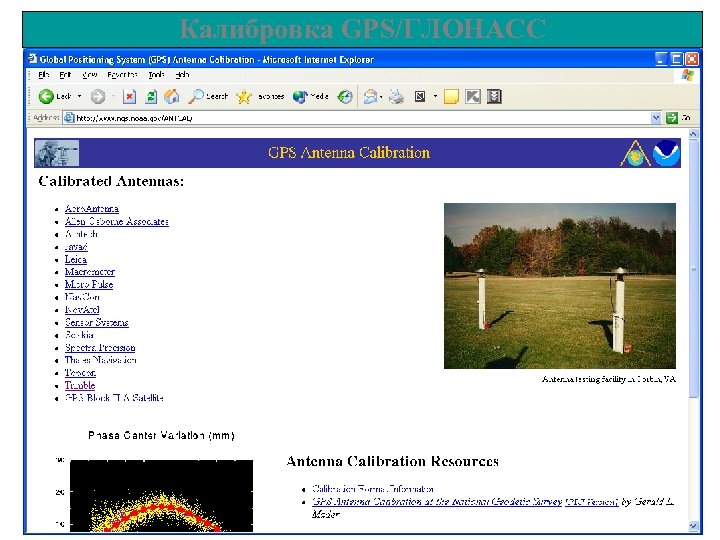Click the NovAtel link

click(x=82, y=310)
